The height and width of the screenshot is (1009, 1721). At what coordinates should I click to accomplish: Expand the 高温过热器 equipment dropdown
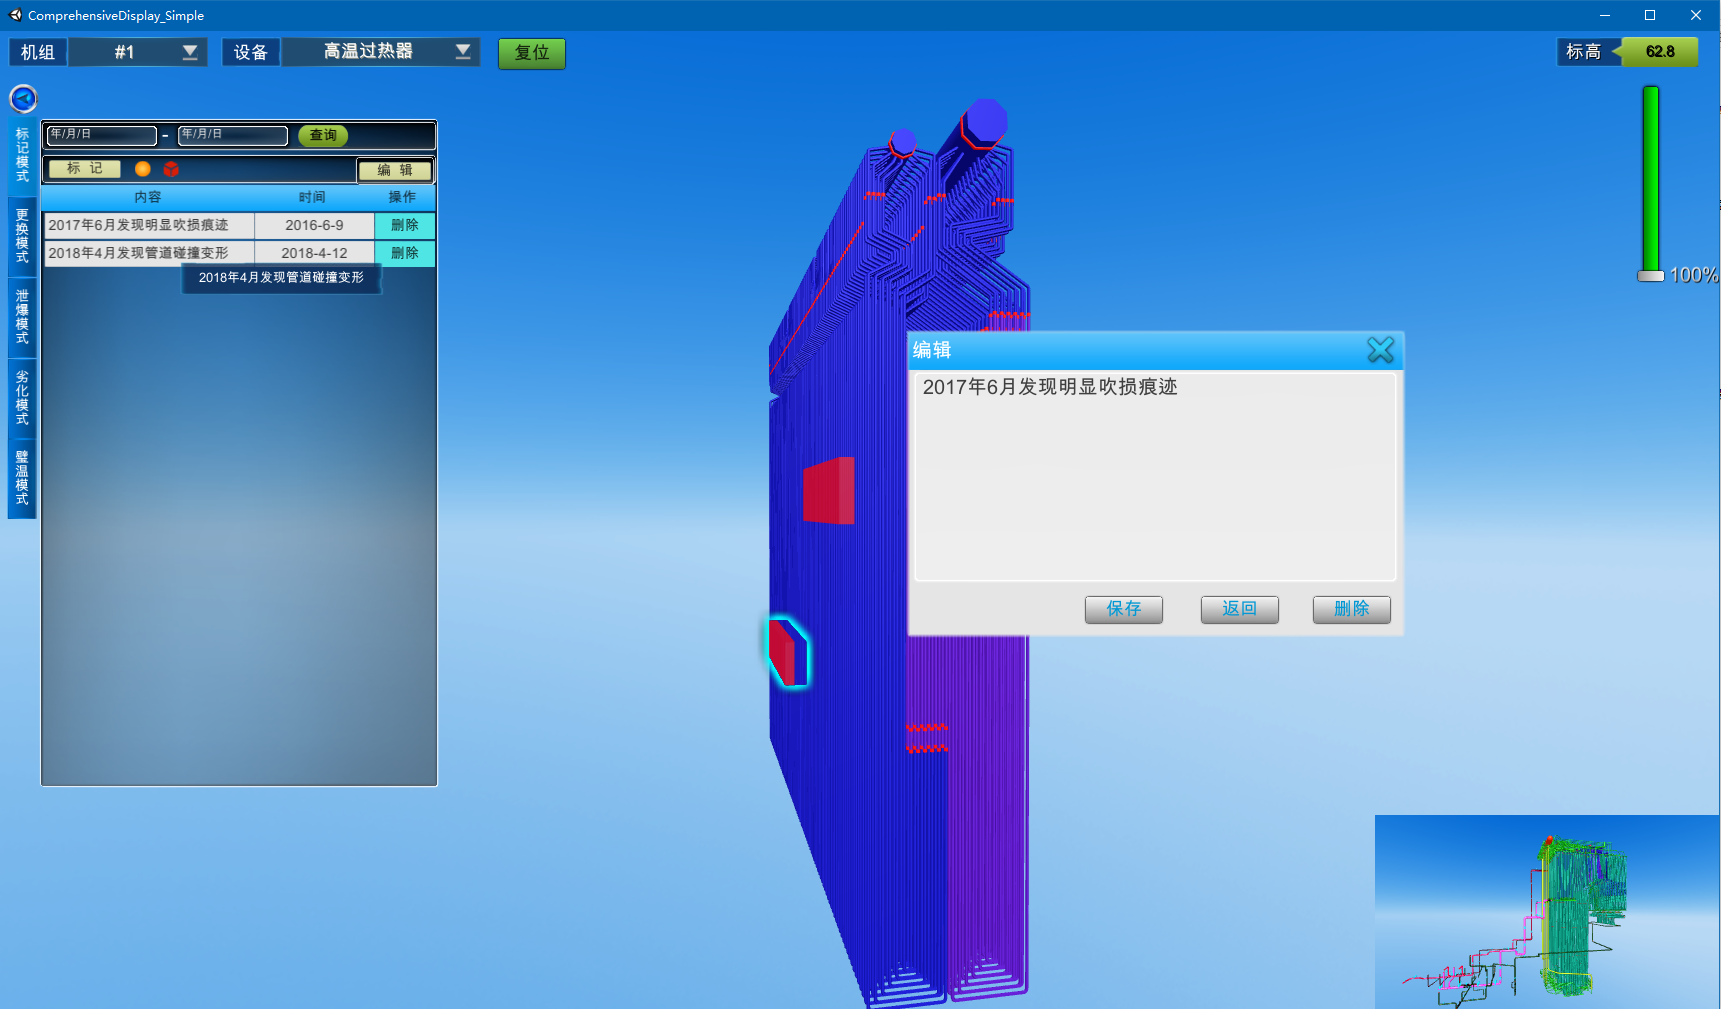[462, 52]
